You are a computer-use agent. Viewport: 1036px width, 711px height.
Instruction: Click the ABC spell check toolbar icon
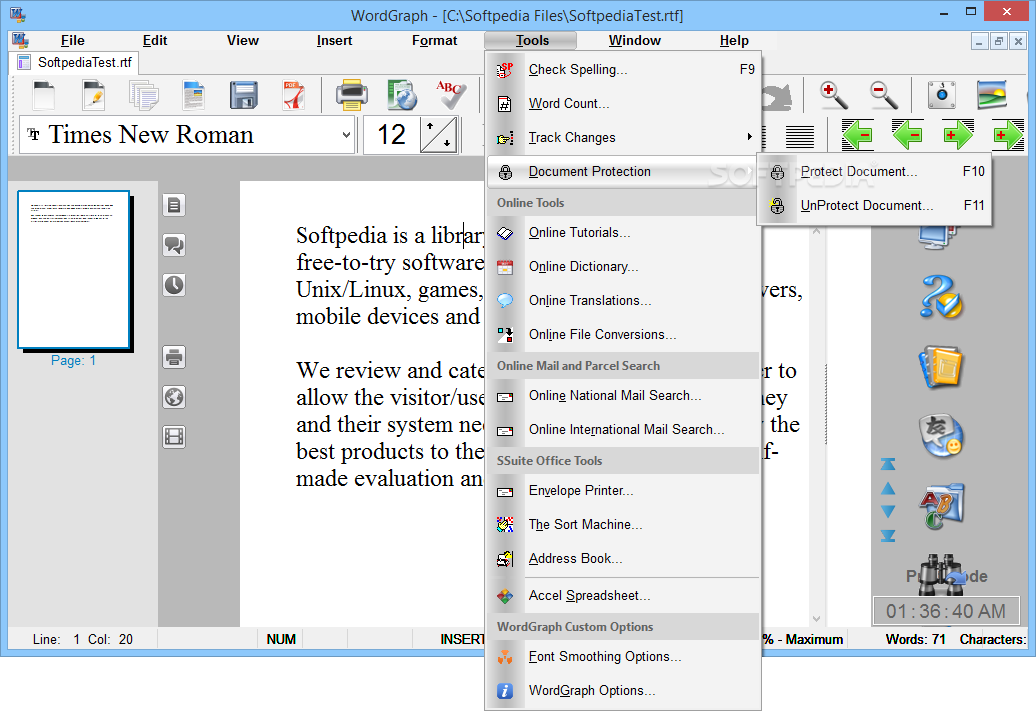coord(452,94)
